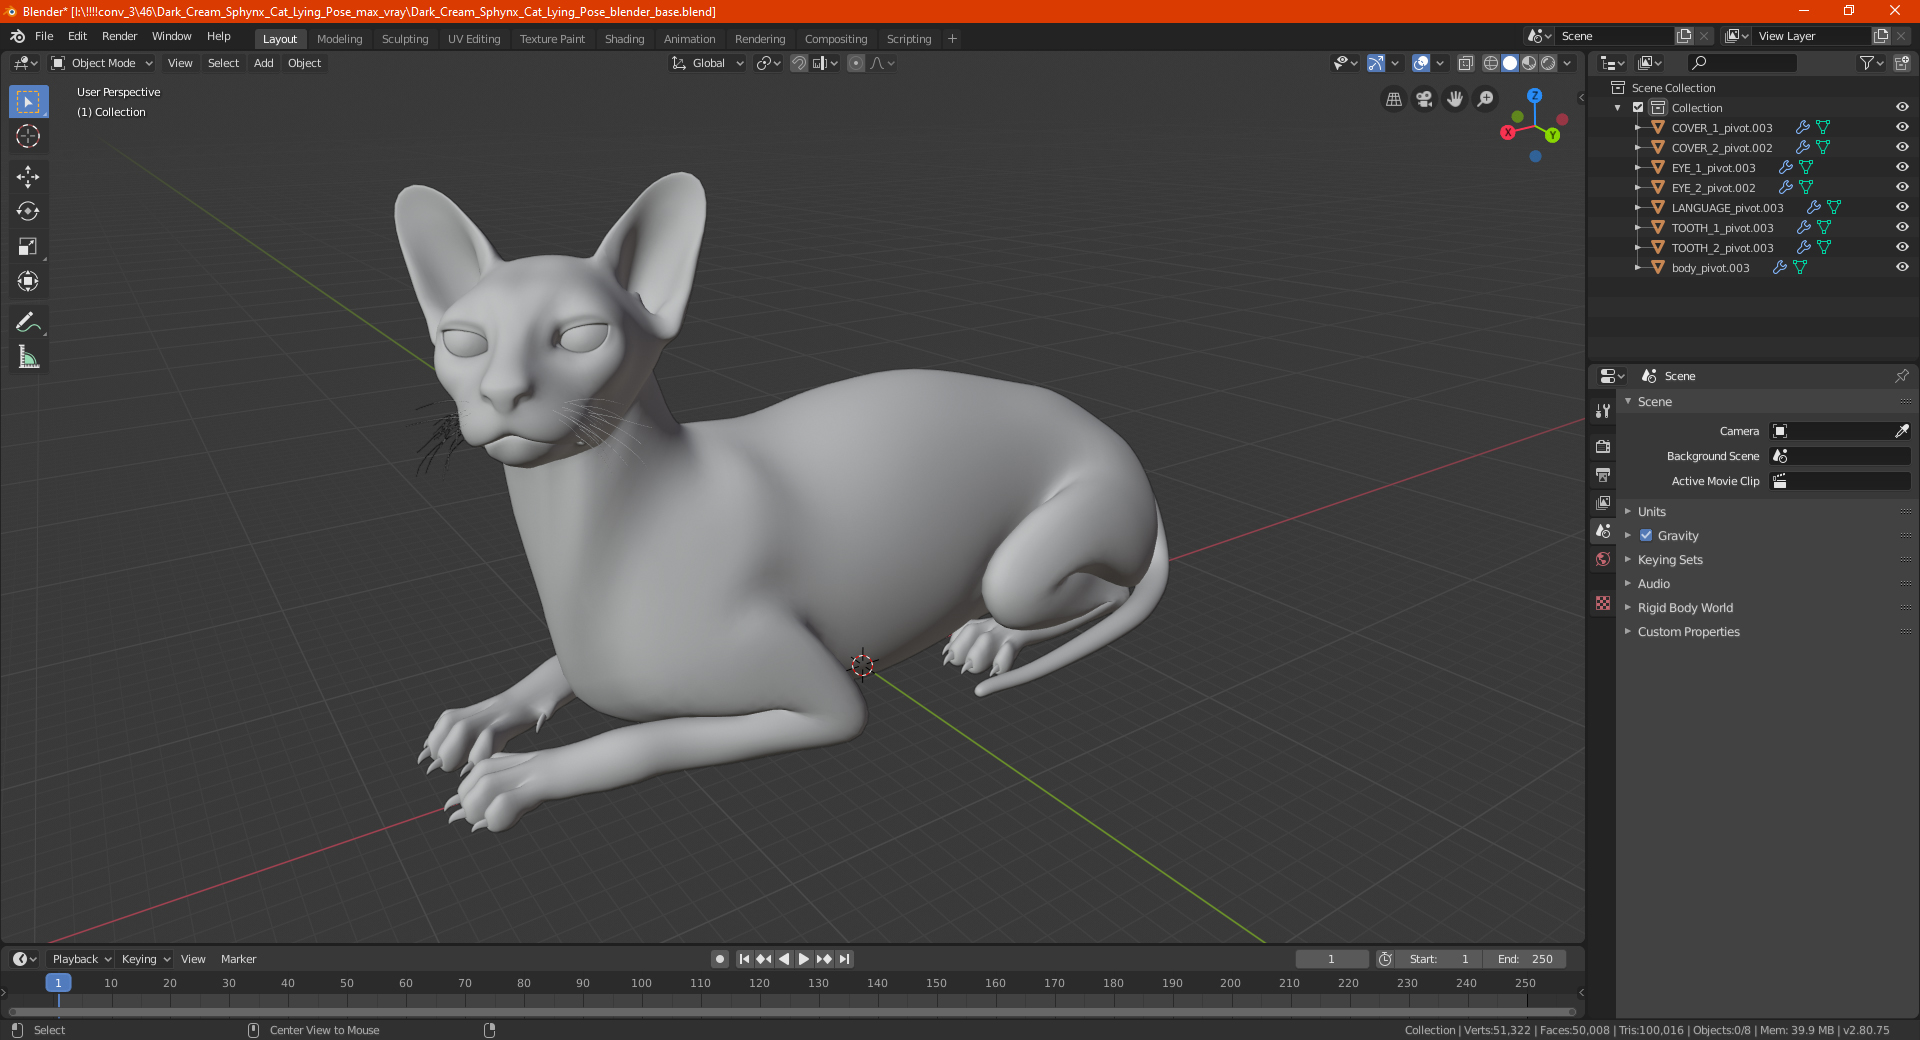Choose the Move tool
Screen dimensions: 1920x1040
click(28, 177)
